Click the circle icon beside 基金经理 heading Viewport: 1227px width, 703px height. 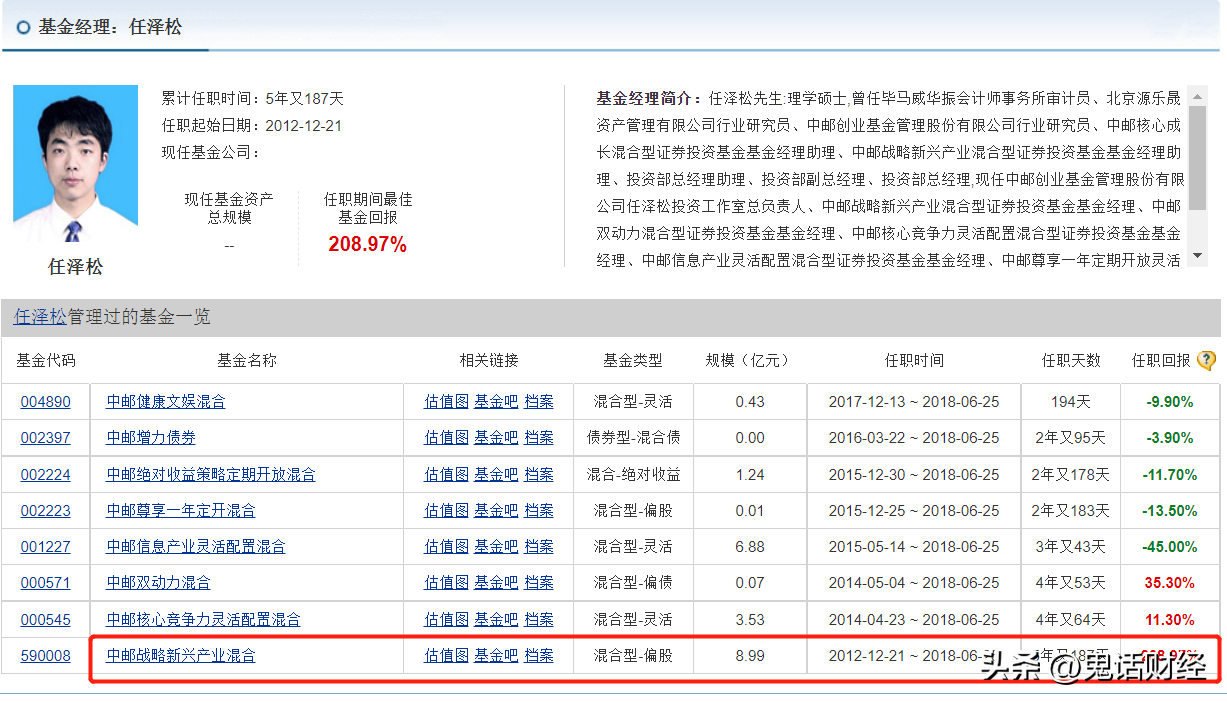coord(24,27)
